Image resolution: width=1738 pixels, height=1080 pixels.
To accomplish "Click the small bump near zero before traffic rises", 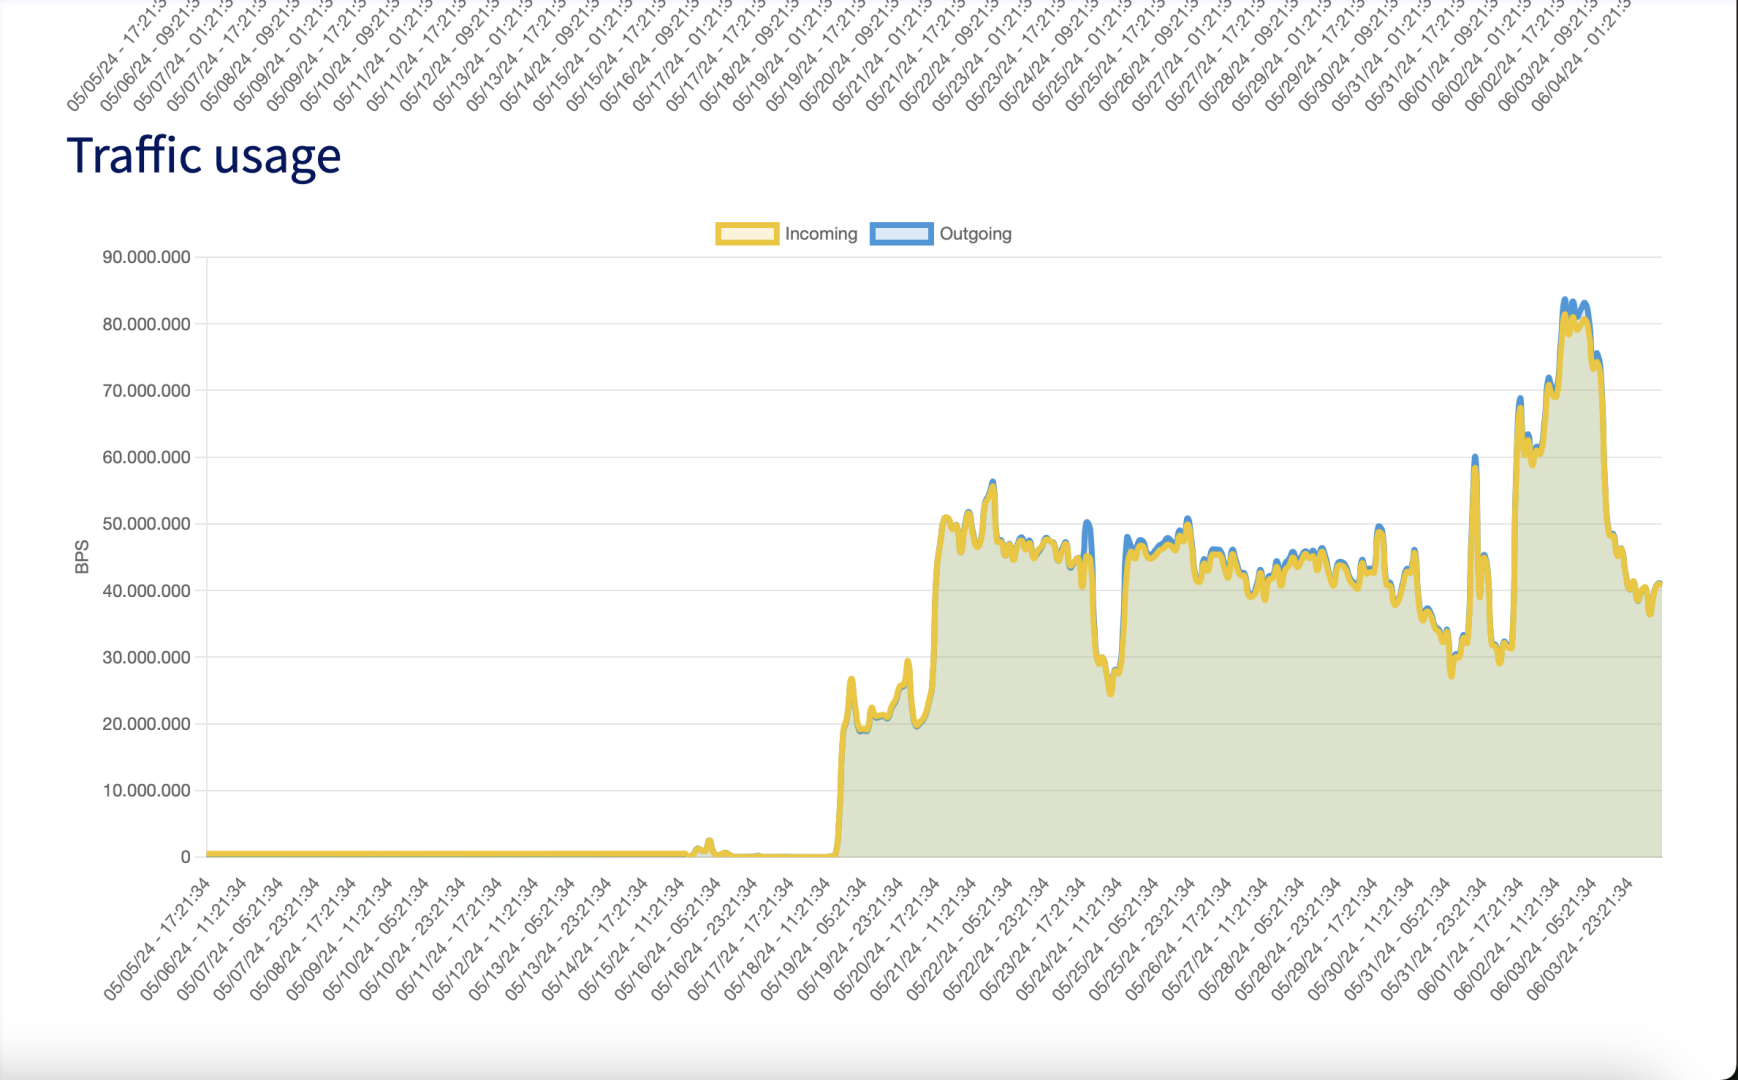I will [709, 843].
